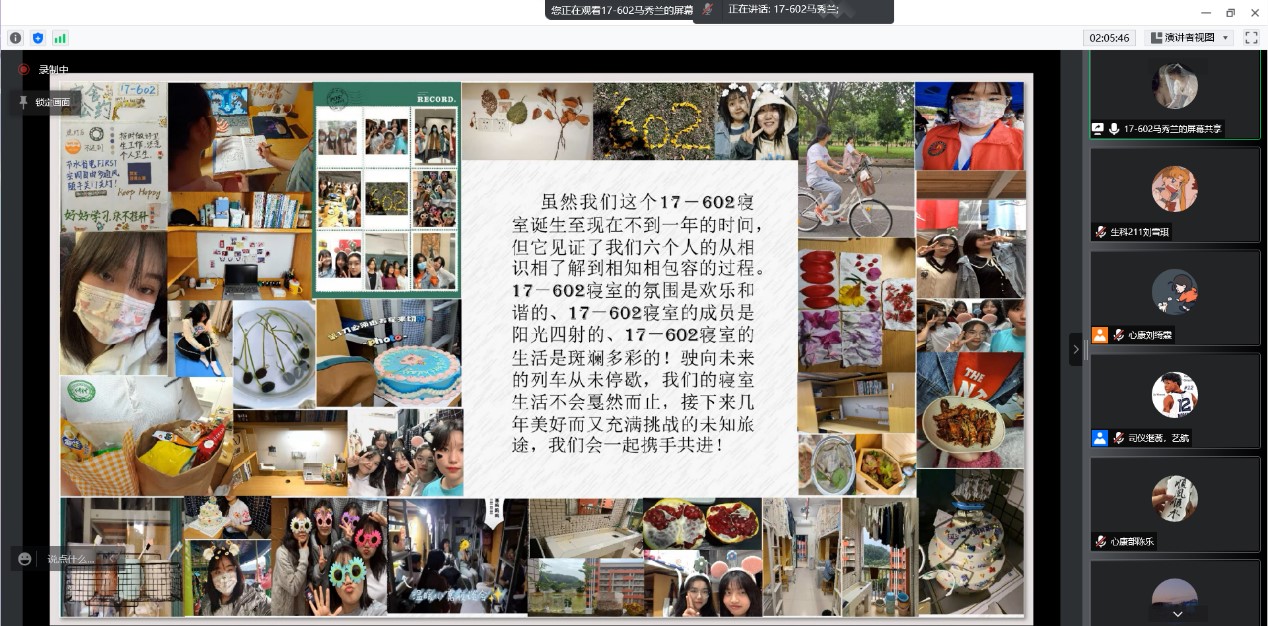Click the muted mic icon for 心康部陈乐
1268x626 pixels.
click(1101, 541)
